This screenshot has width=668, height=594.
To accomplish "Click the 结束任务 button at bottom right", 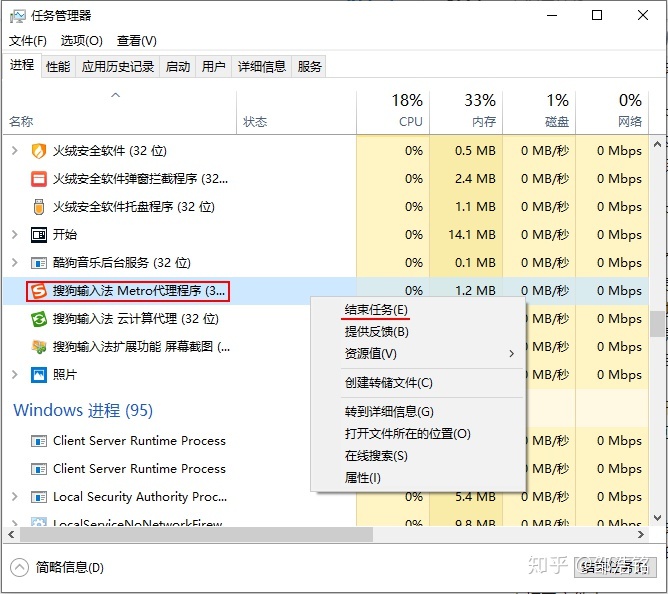I will coord(615,568).
